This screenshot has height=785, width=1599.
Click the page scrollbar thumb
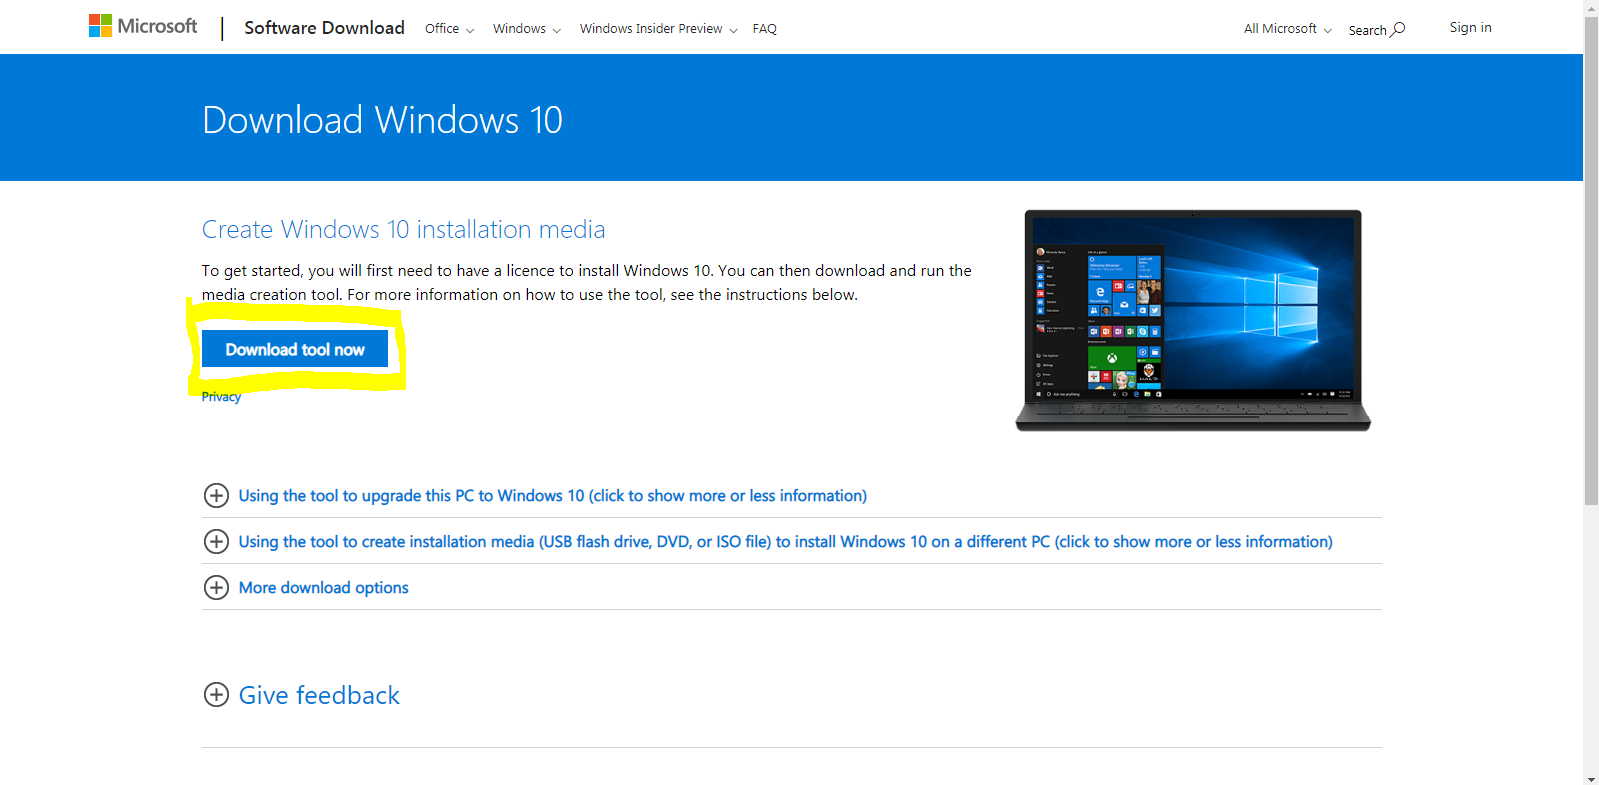tap(1591, 260)
